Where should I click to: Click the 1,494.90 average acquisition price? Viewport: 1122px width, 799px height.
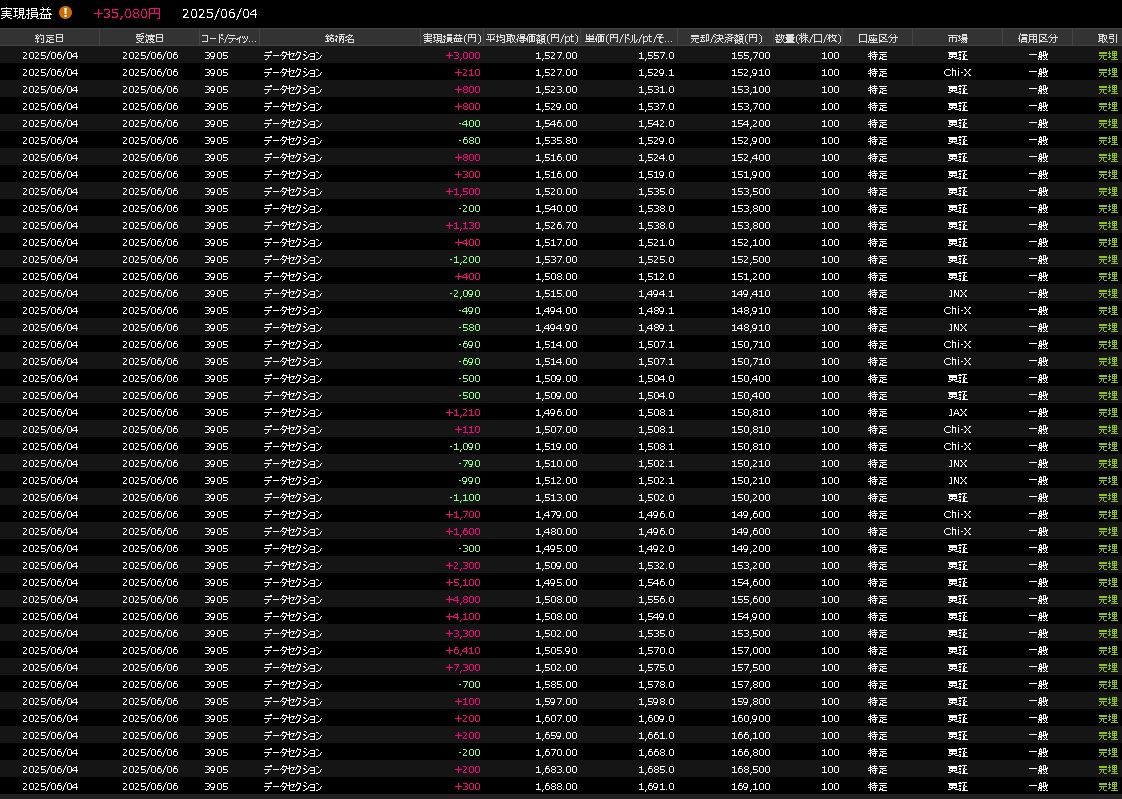pyautogui.click(x=556, y=328)
